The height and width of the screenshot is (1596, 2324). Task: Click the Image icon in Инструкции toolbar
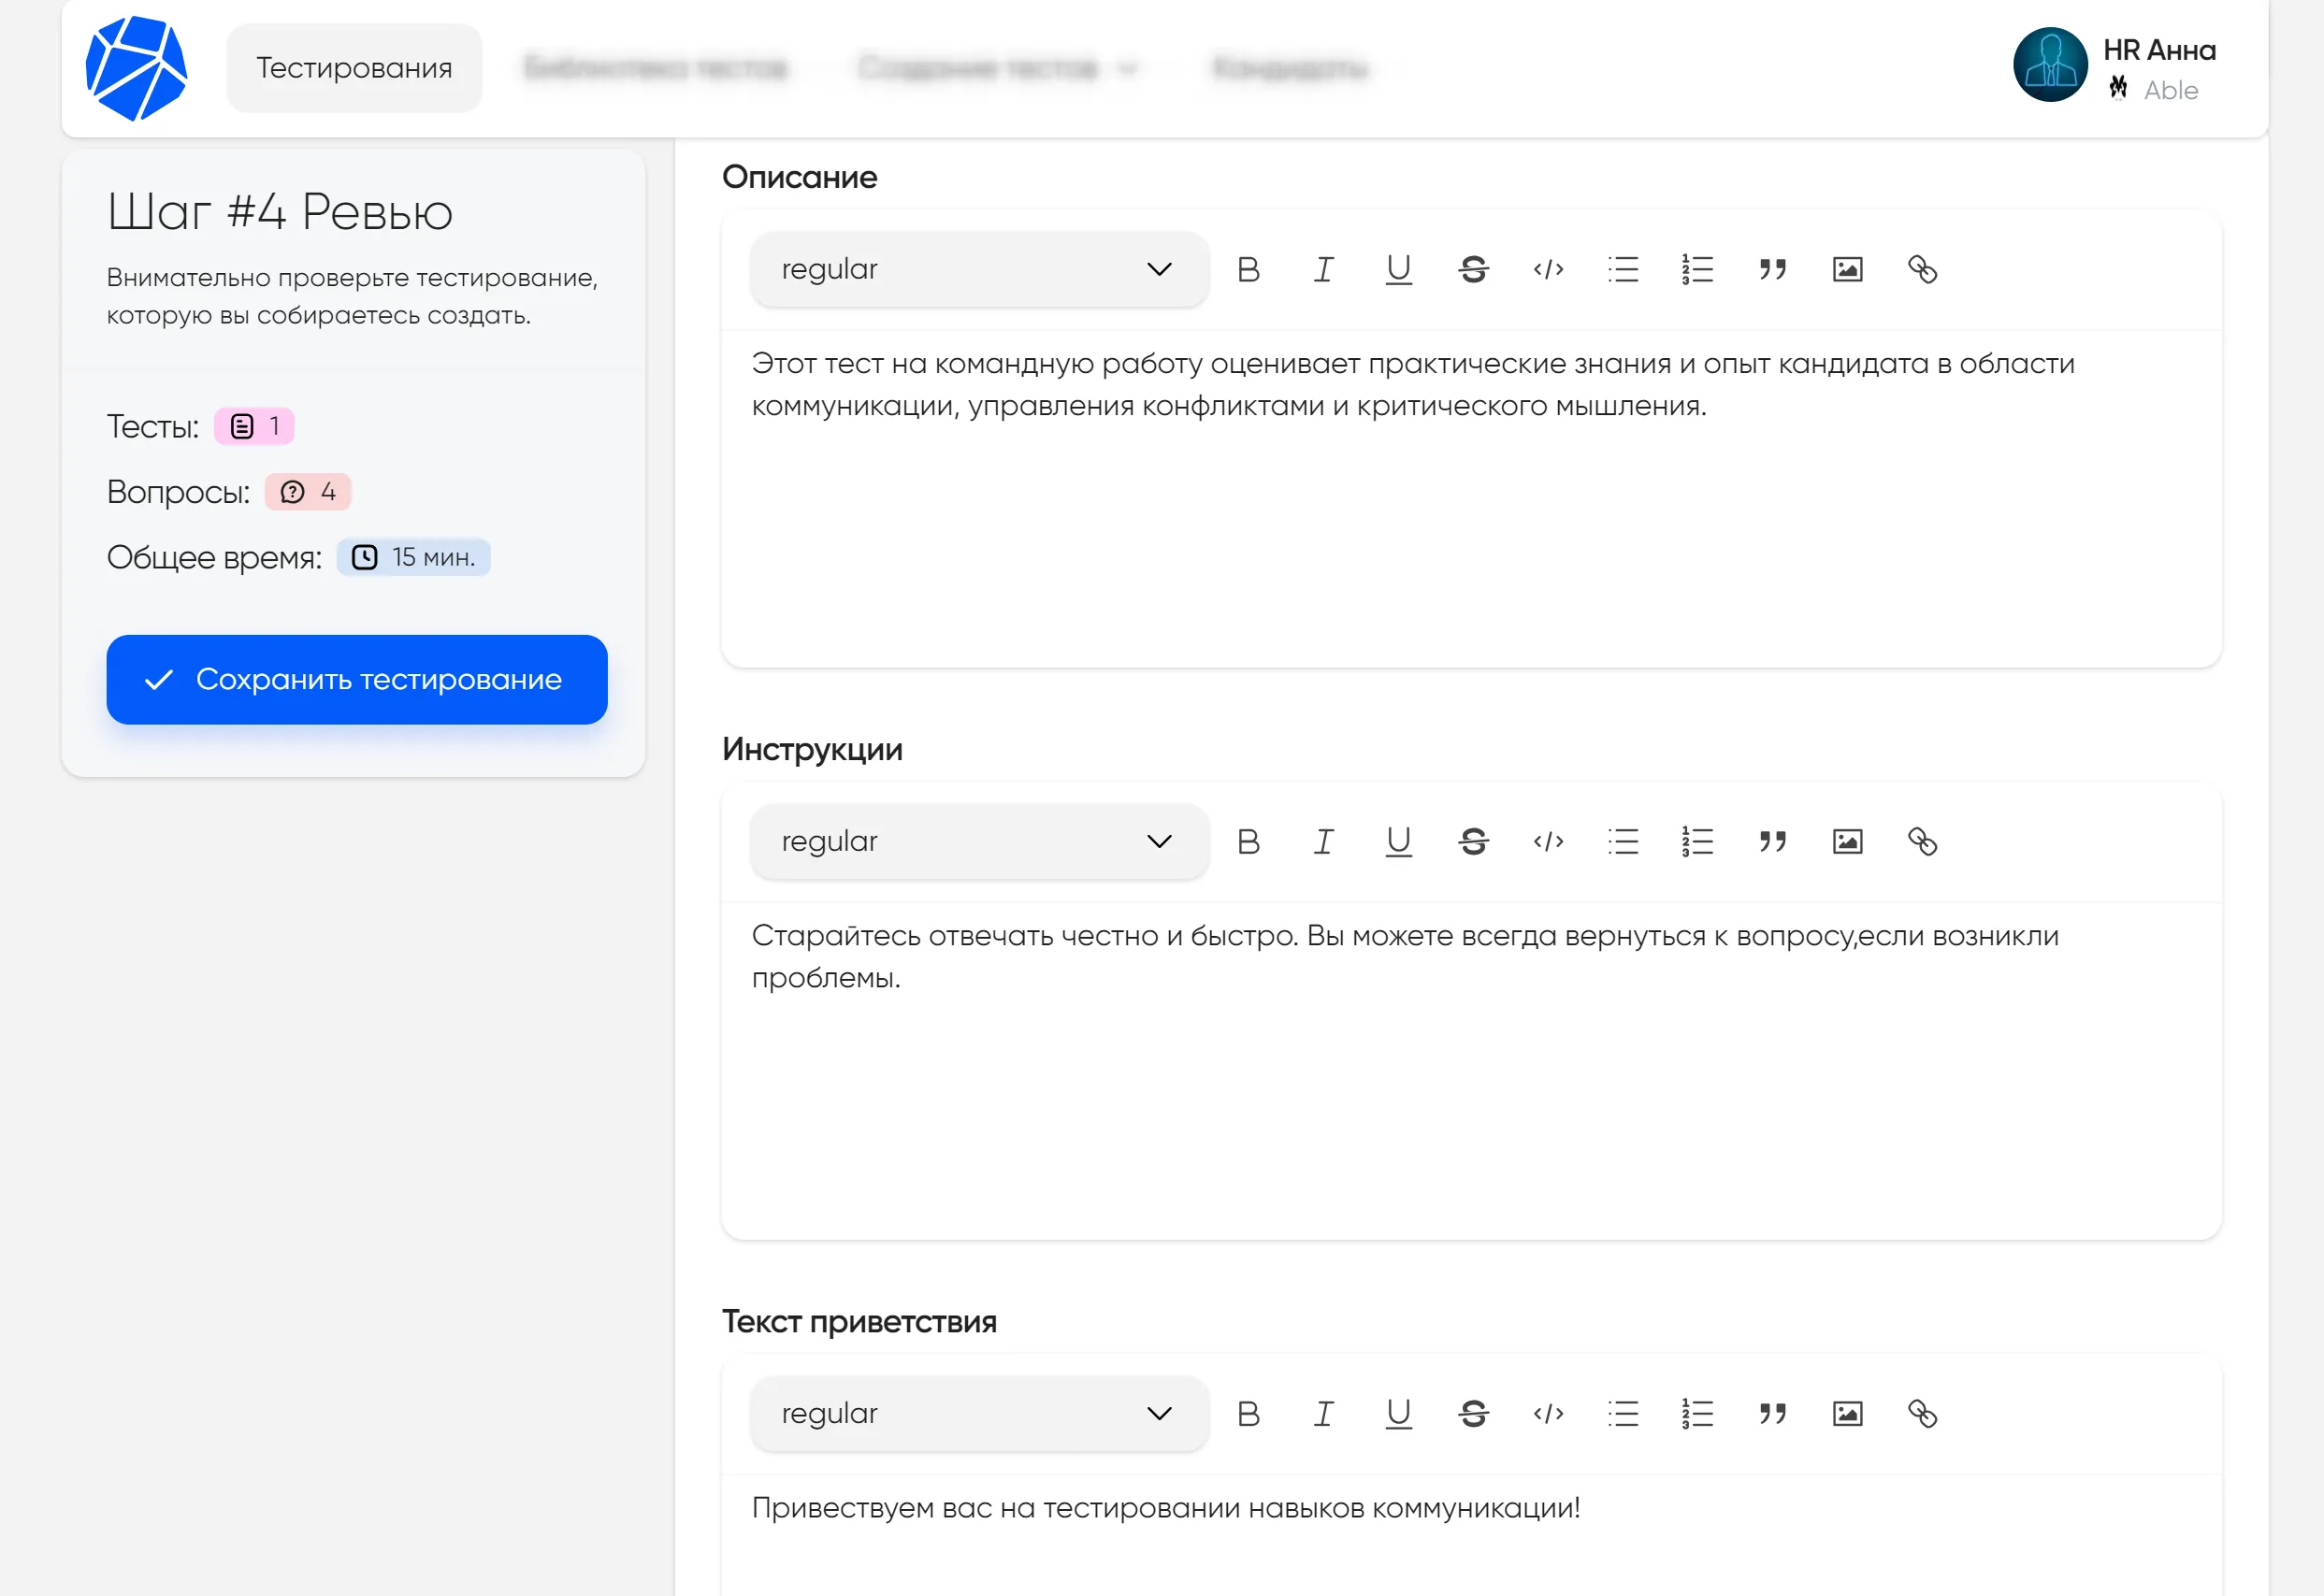coord(1845,842)
